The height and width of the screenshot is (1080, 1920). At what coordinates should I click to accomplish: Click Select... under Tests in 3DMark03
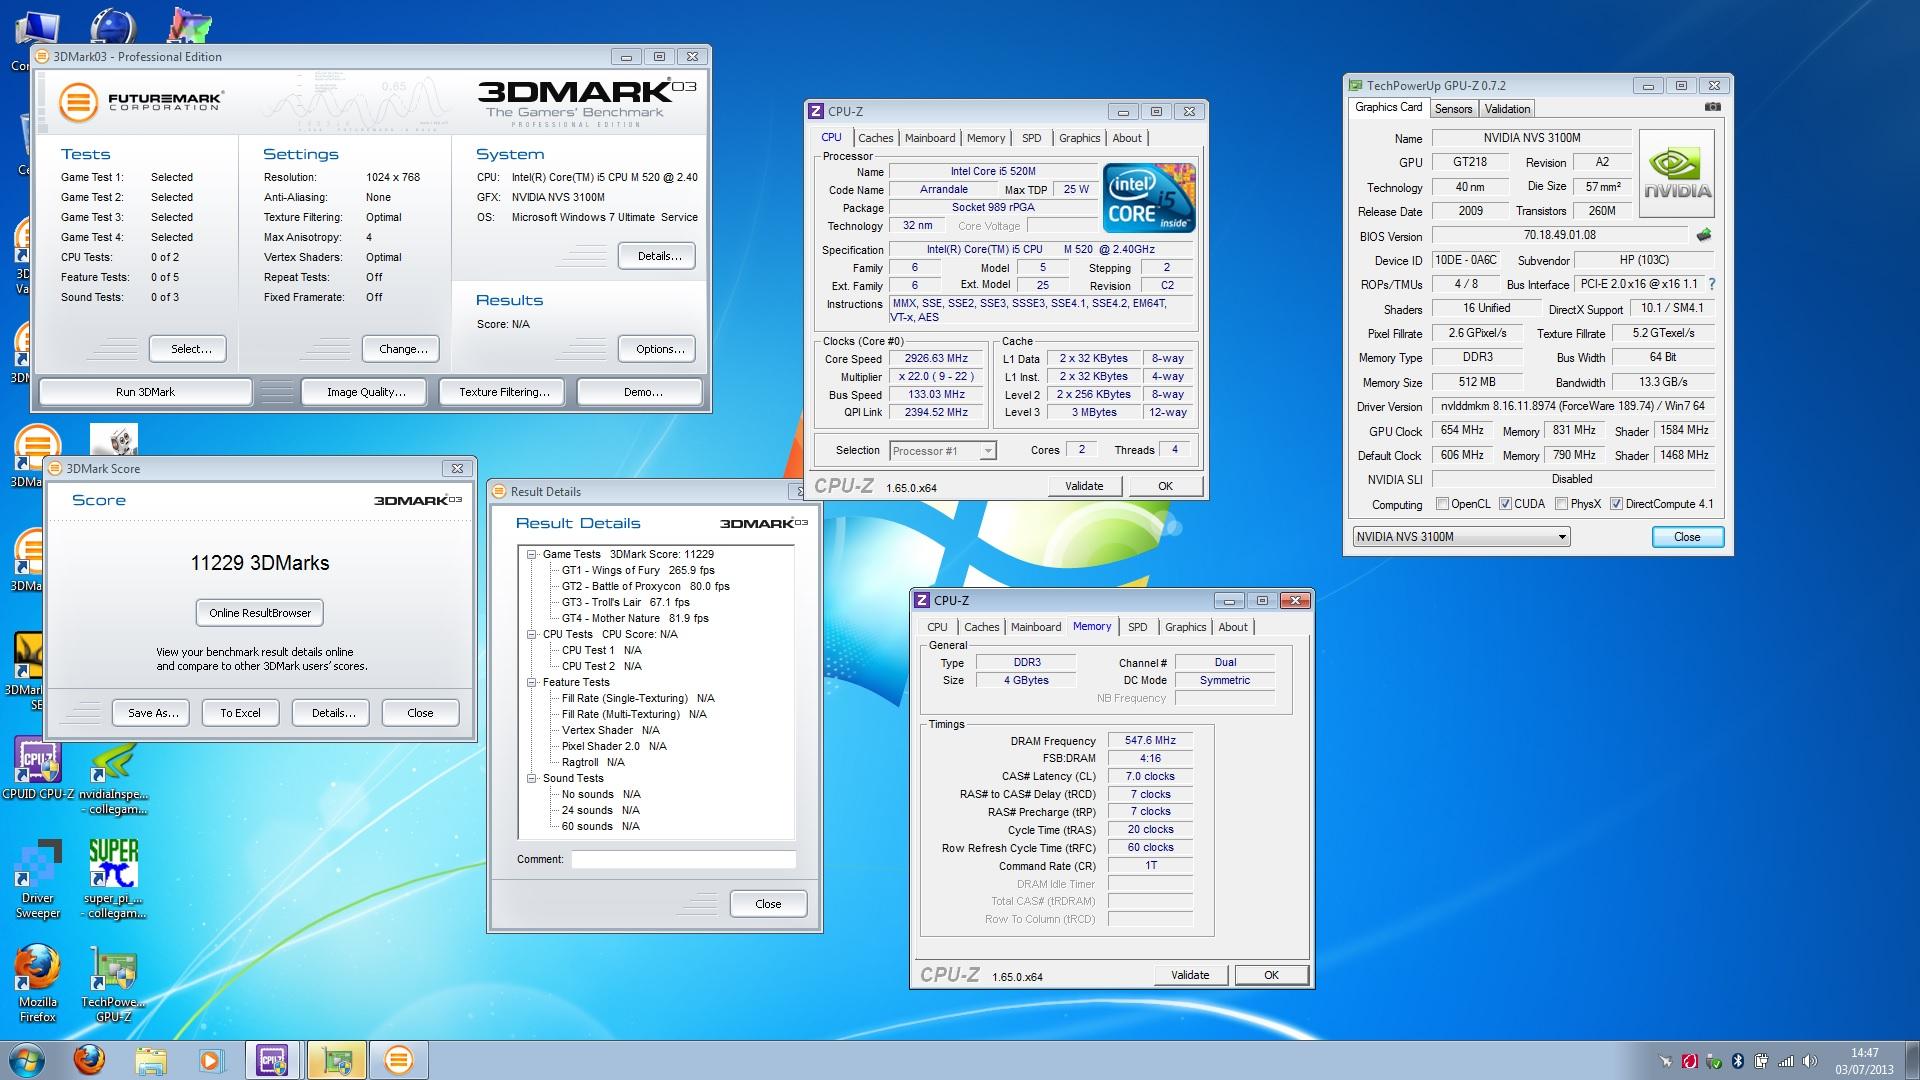pyautogui.click(x=189, y=349)
